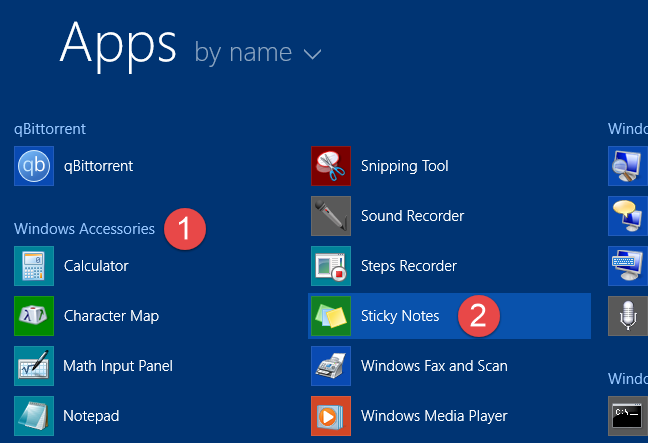
Task: Click the Steps Recorder icon
Action: (x=331, y=266)
